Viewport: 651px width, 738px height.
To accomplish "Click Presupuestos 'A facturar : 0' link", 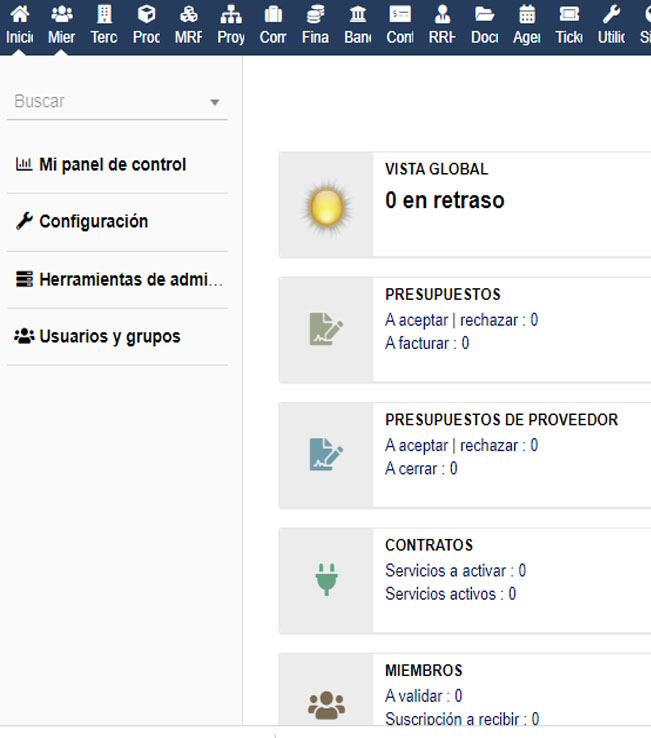I will click(x=427, y=343).
